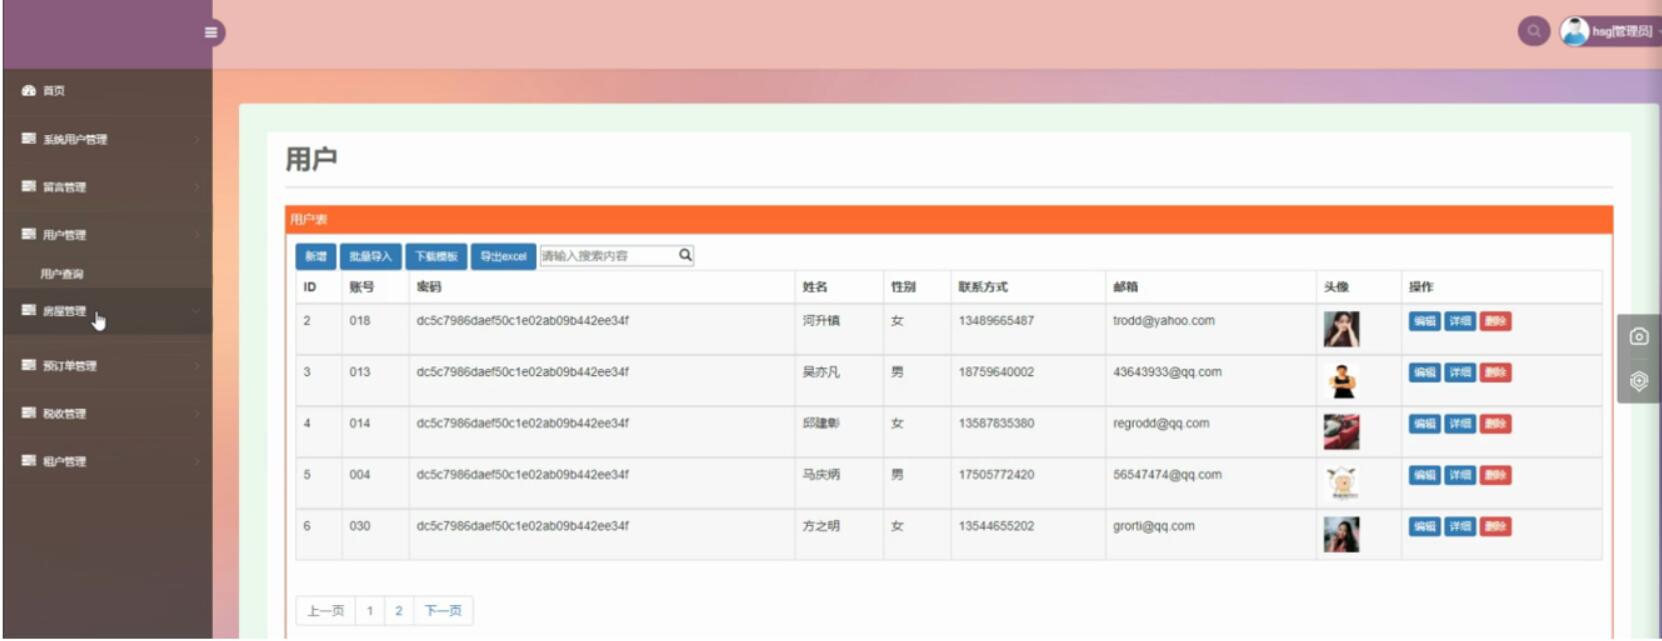View details for account 013
This screenshot has width=1662, height=641.
coord(1460,372)
